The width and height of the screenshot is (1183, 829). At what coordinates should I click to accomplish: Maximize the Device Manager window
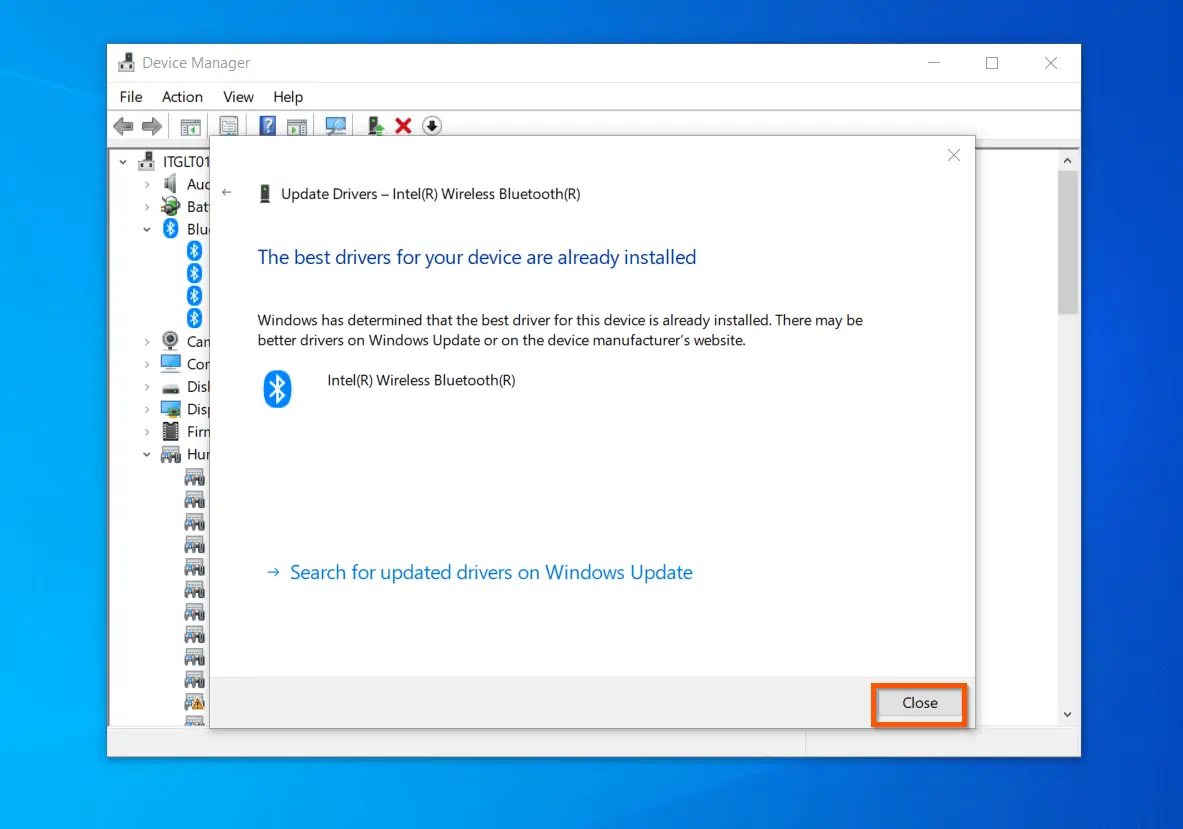pyautogui.click(x=992, y=63)
